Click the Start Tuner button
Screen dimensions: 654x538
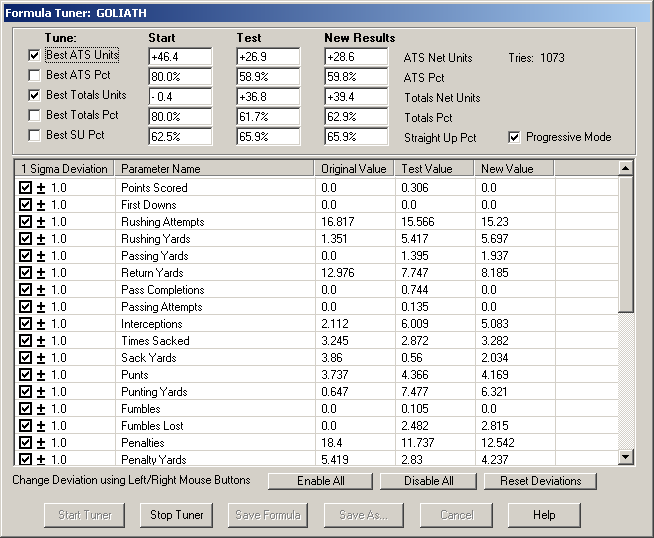[84, 515]
